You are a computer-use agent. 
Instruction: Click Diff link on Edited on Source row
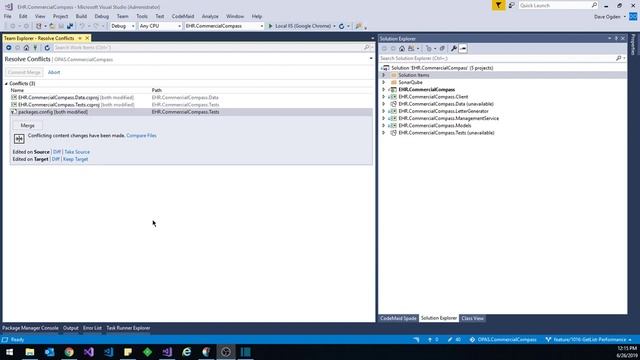click(x=57, y=152)
